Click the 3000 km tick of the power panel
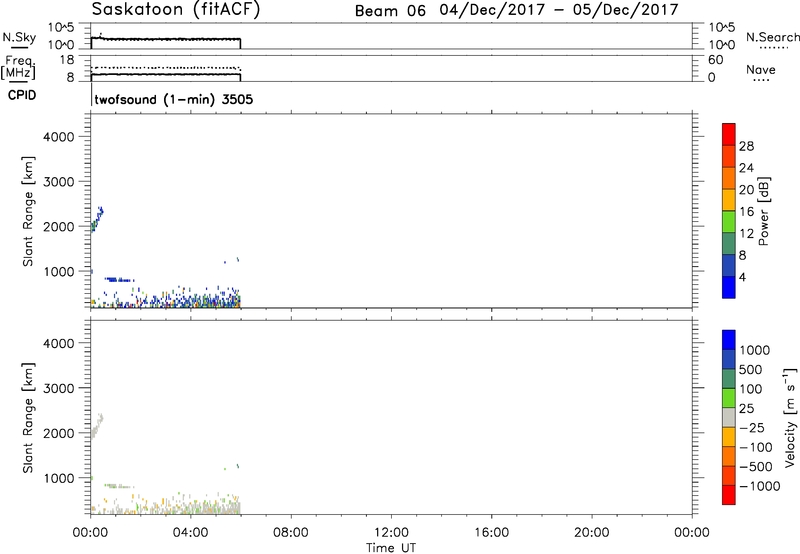This screenshot has height=554, width=800. (58, 182)
